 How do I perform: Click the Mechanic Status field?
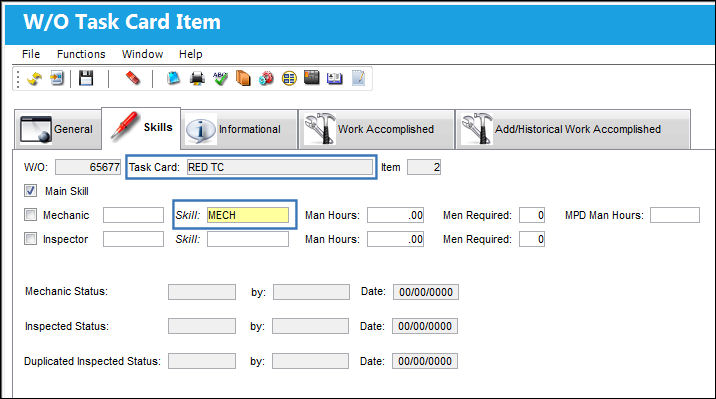point(202,292)
